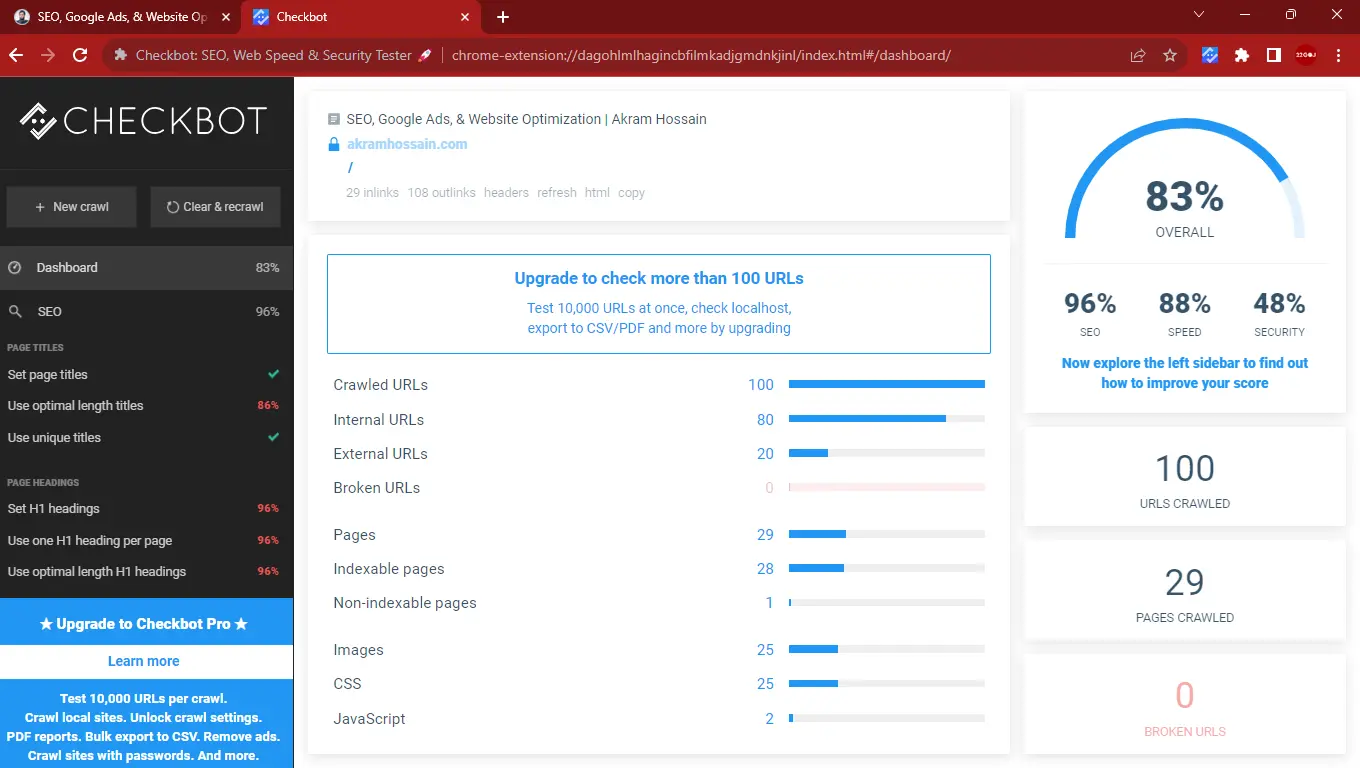Click the Learn more link
1360x768 pixels.
[x=144, y=661]
